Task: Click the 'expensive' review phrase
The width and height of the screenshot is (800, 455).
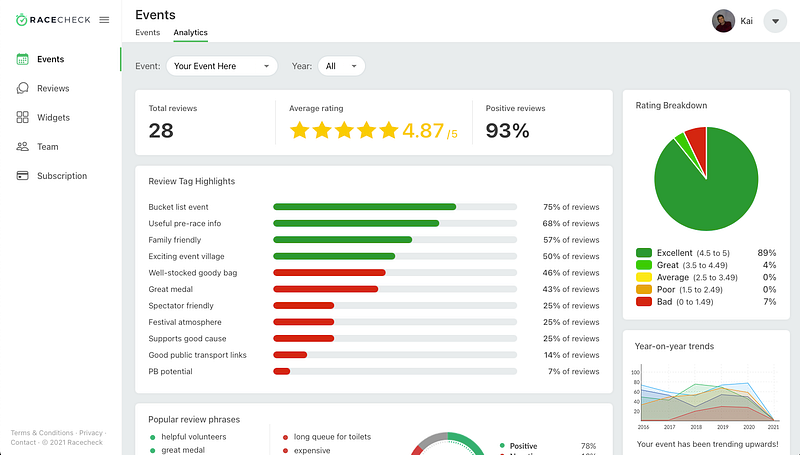Action: 312,450
